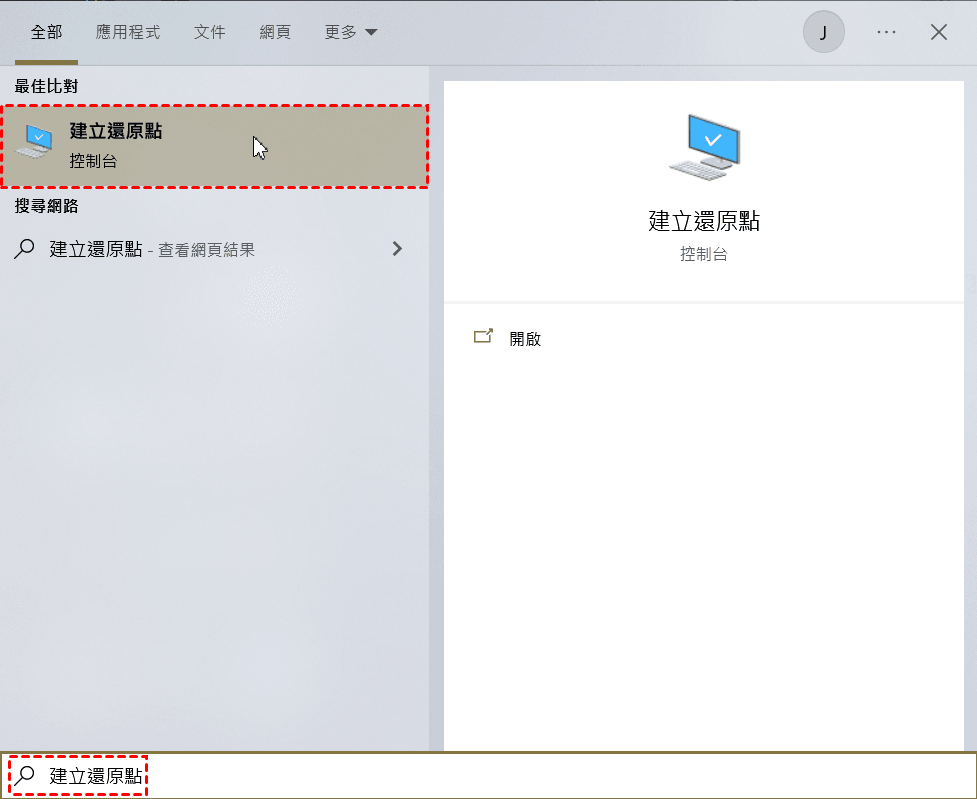Click the magnifier icon beside web search result
Viewport: 977px width, 799px height.
tap(24, 249)
